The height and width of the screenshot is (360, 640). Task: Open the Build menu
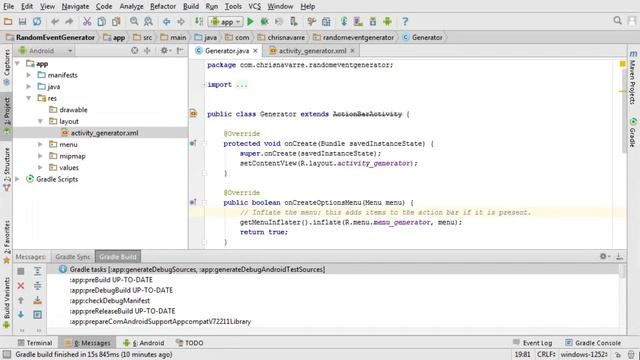pyautogui.click(x=191, y=6)
